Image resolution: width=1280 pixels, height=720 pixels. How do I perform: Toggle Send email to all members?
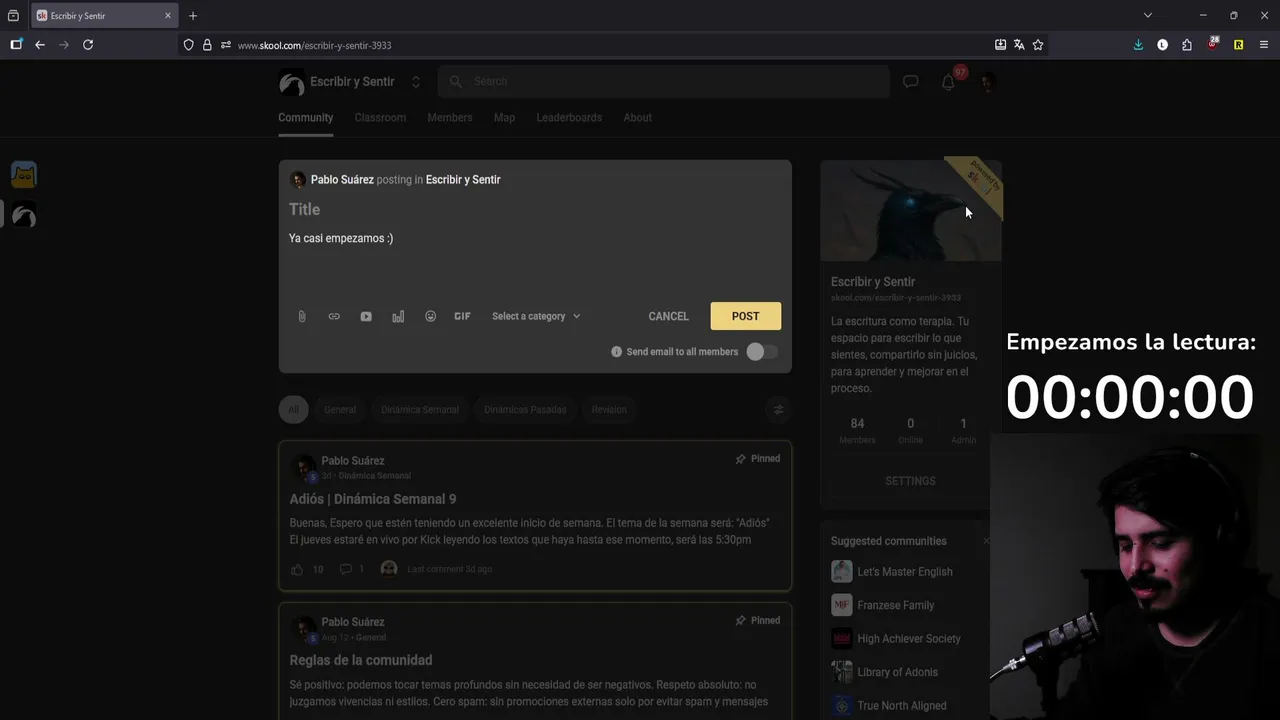click(762, 352)
